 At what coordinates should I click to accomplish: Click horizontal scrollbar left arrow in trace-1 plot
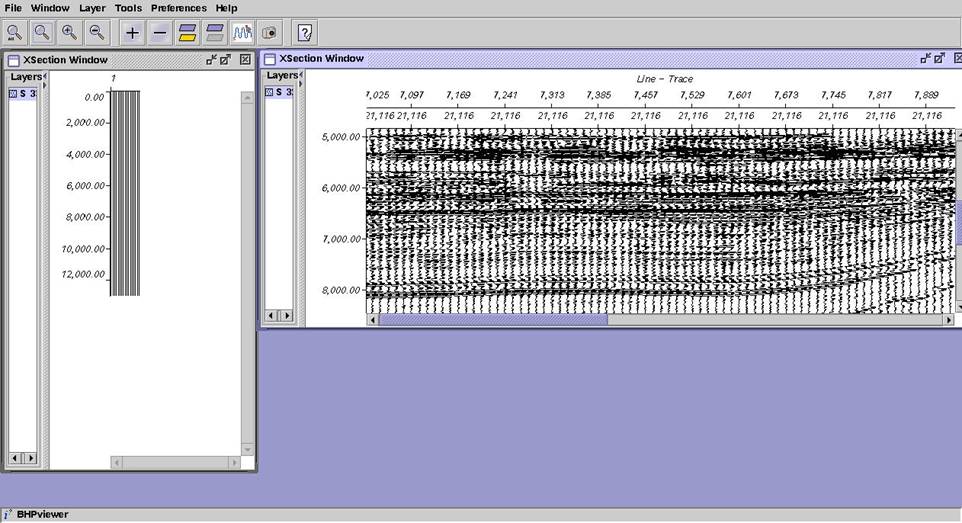117,462
